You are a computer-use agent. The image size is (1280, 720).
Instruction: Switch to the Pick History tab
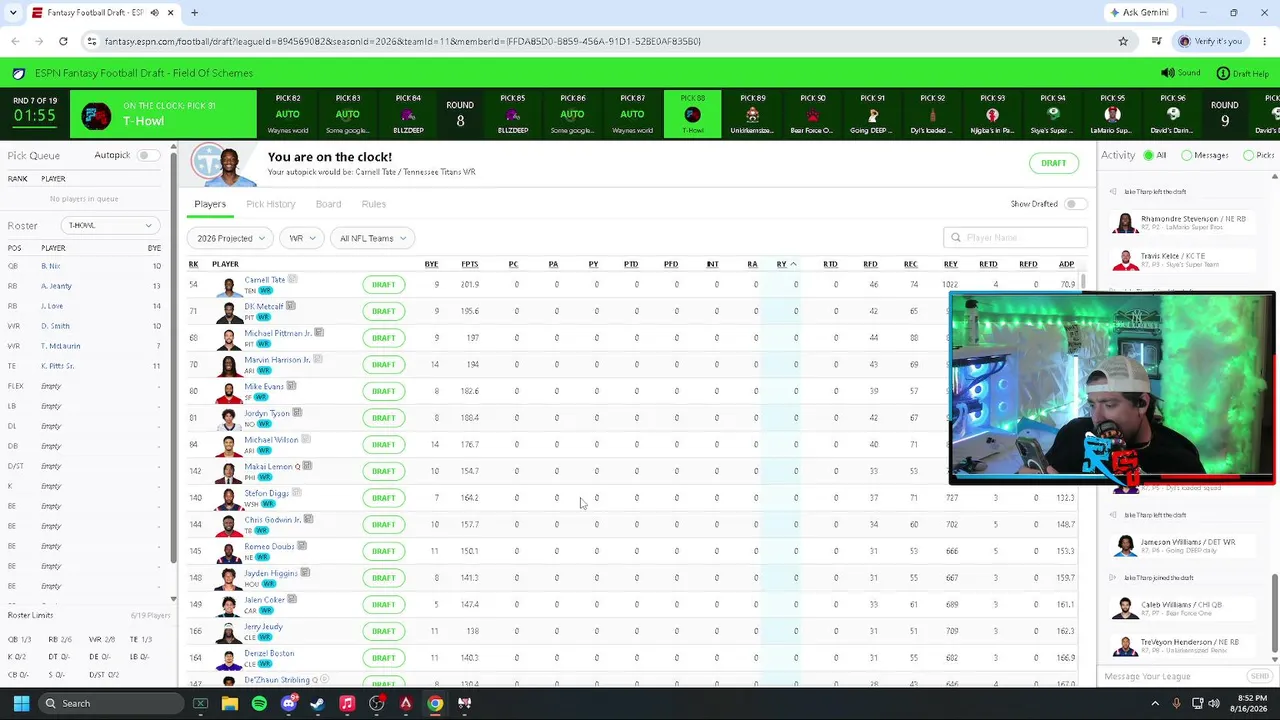271,204
